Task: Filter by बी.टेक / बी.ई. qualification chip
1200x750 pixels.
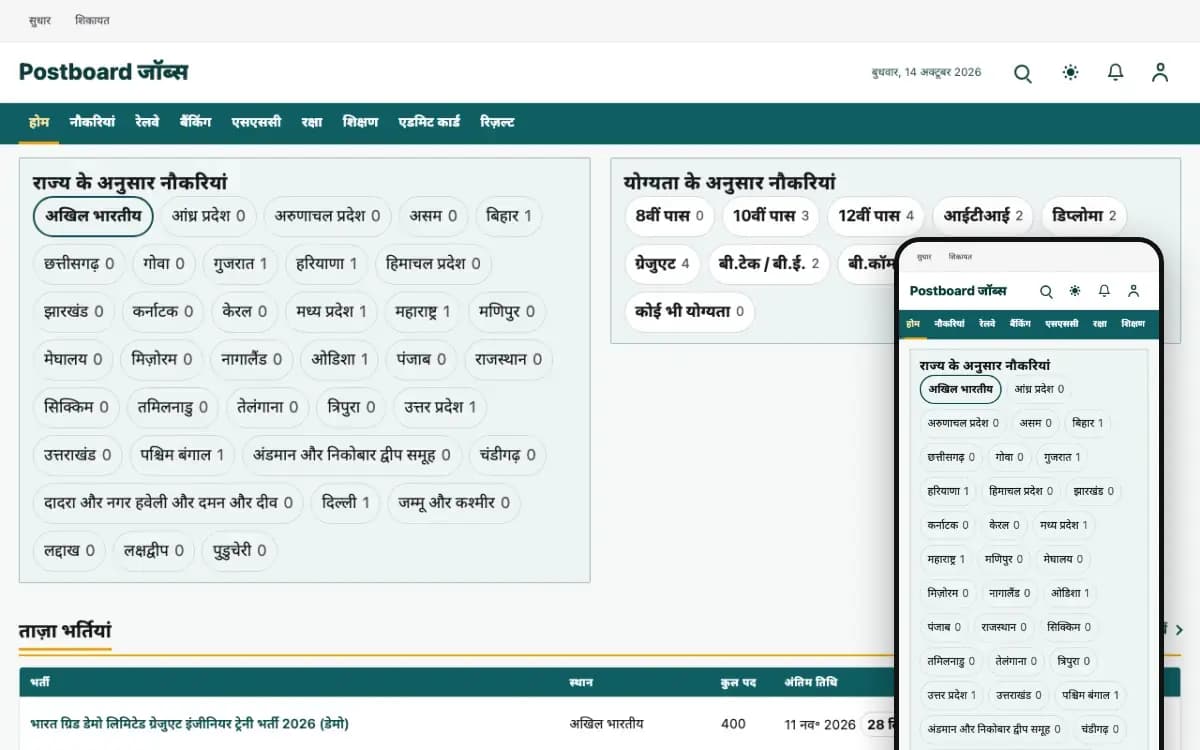Action: (769, 264)
